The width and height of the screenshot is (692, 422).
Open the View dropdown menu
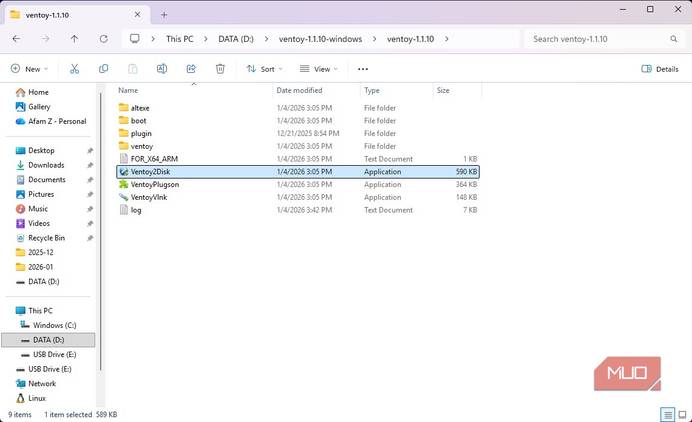coord(319,69)
